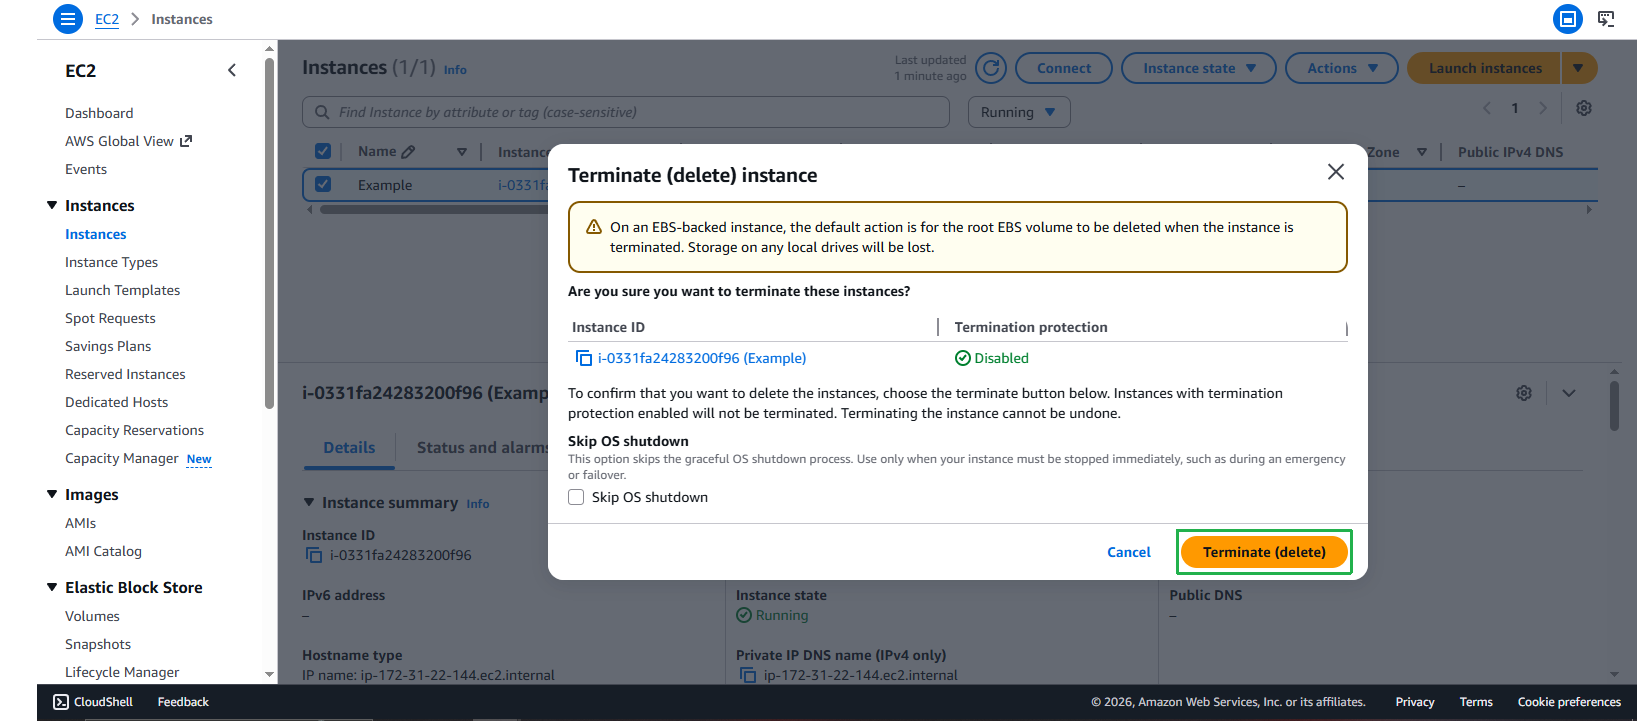Viewport: 1637px width, 721px height.
Task: Click the search magnifier icon in filter box
Action: tap(322, 112)
